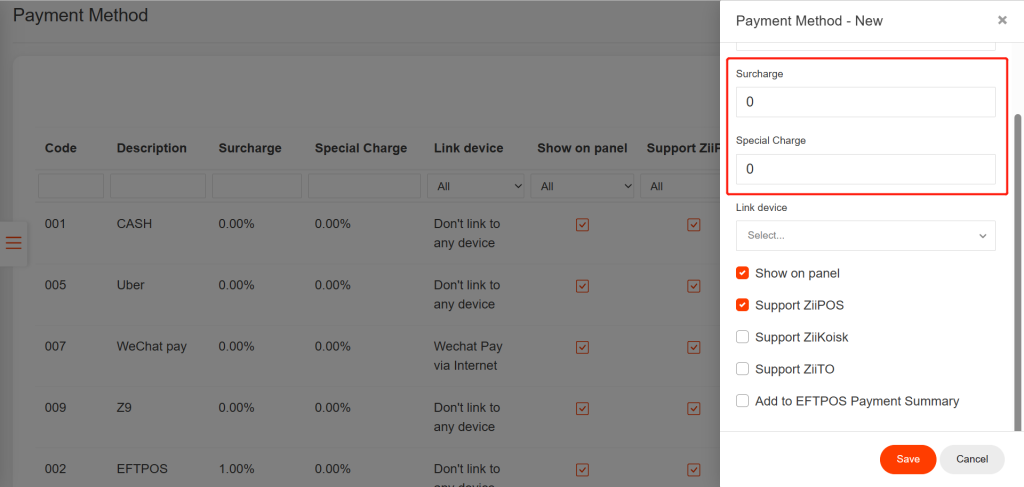Uncheck the Show on panel checkbox
The height and width of the screenshot is (487, 1024).
click(x=742, y=273)
